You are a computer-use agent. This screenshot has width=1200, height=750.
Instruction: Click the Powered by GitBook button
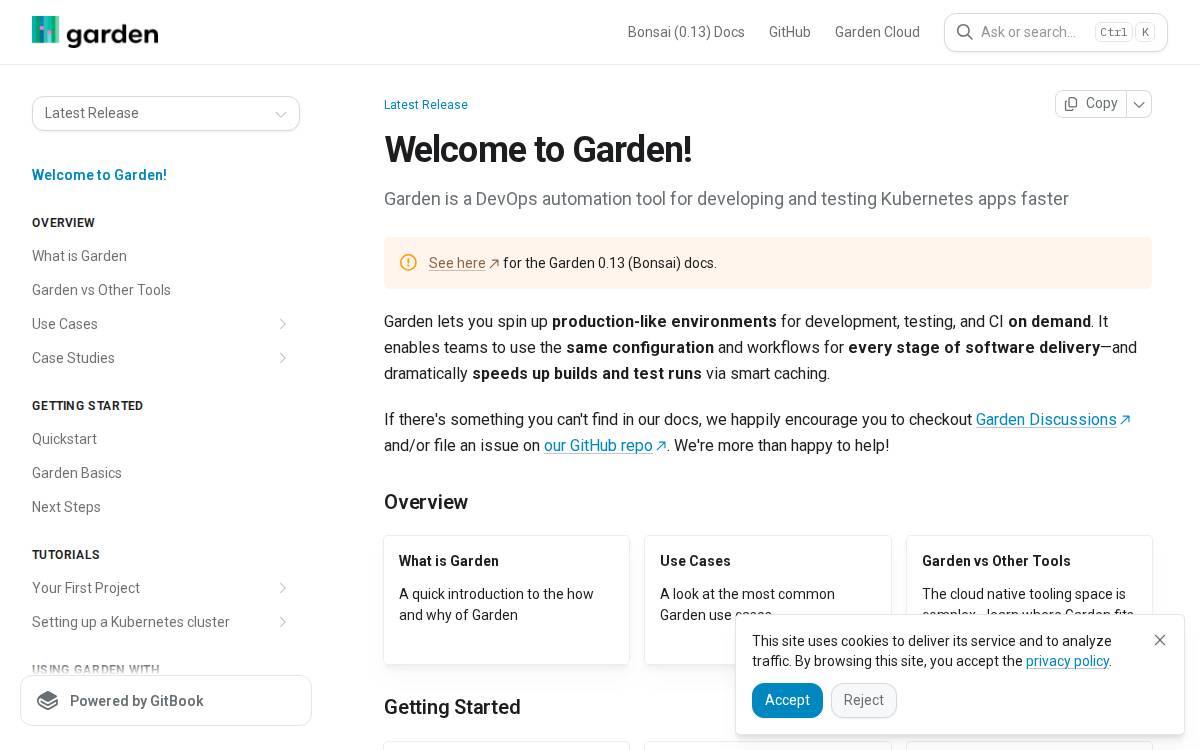click(166, 701)
